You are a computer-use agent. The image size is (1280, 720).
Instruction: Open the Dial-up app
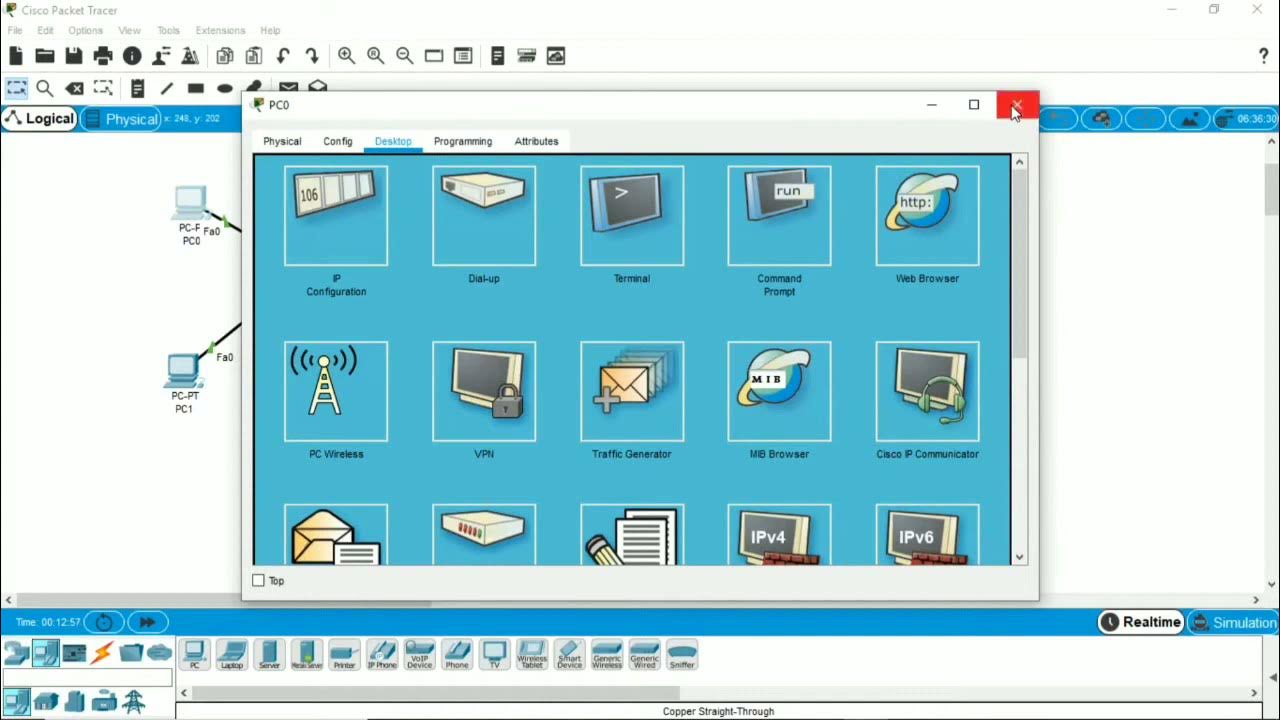[484, 216]
